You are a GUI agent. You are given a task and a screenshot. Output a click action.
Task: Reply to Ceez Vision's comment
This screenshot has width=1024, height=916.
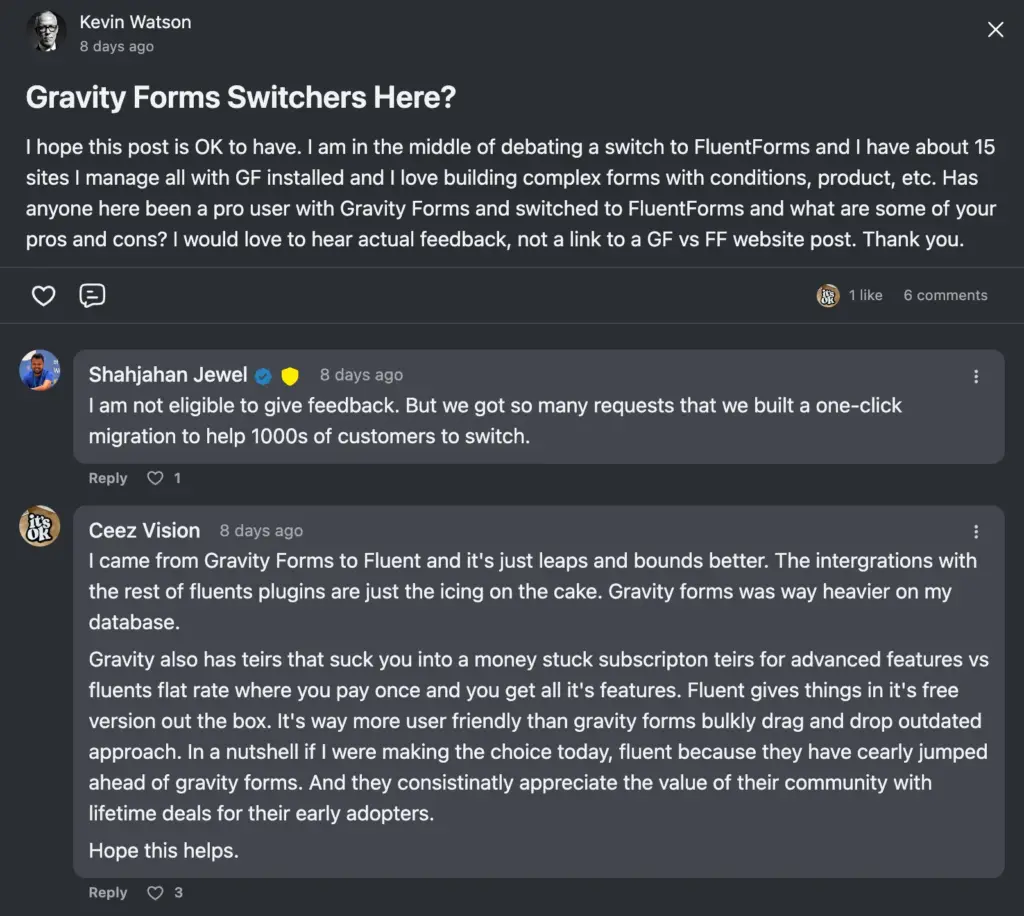click(108, 892)
